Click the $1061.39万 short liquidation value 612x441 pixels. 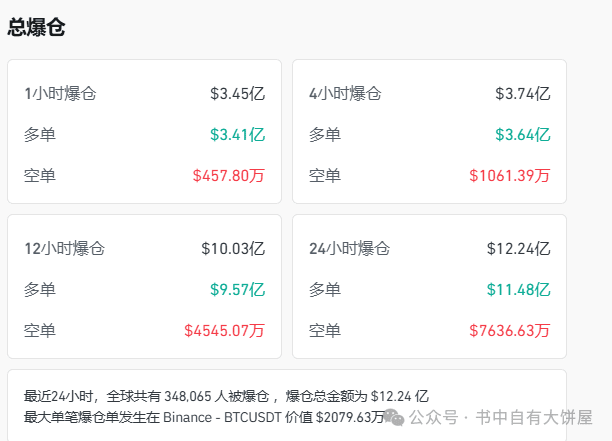pos(510,176)
